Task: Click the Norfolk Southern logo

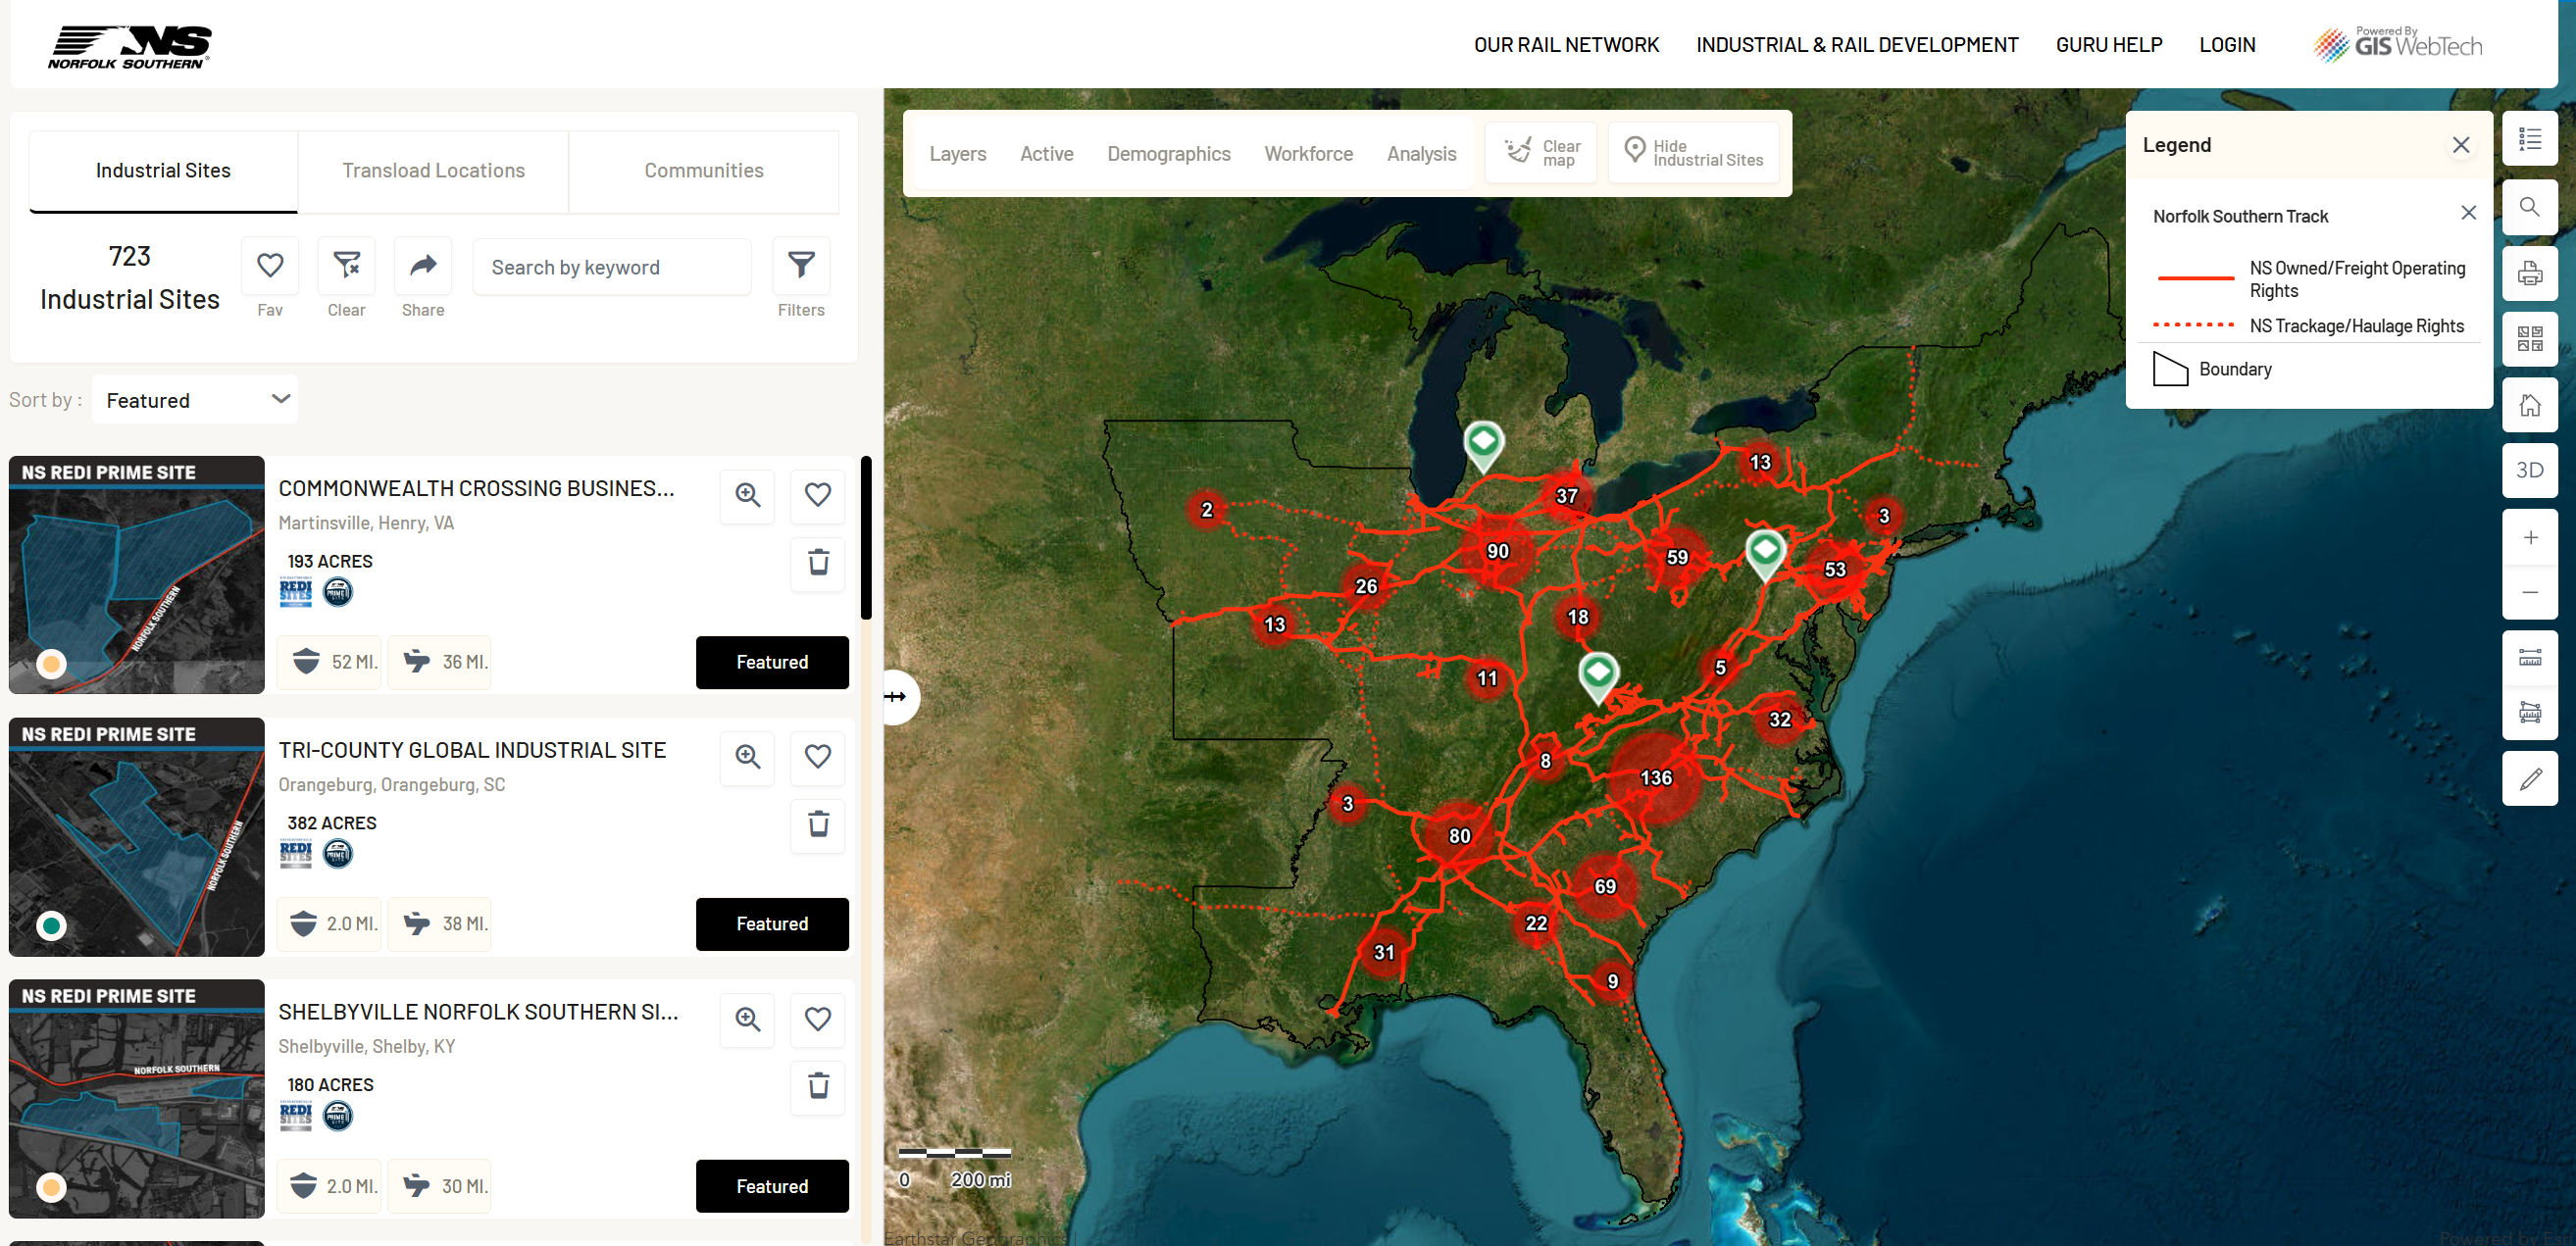Action: coord(130,47)
